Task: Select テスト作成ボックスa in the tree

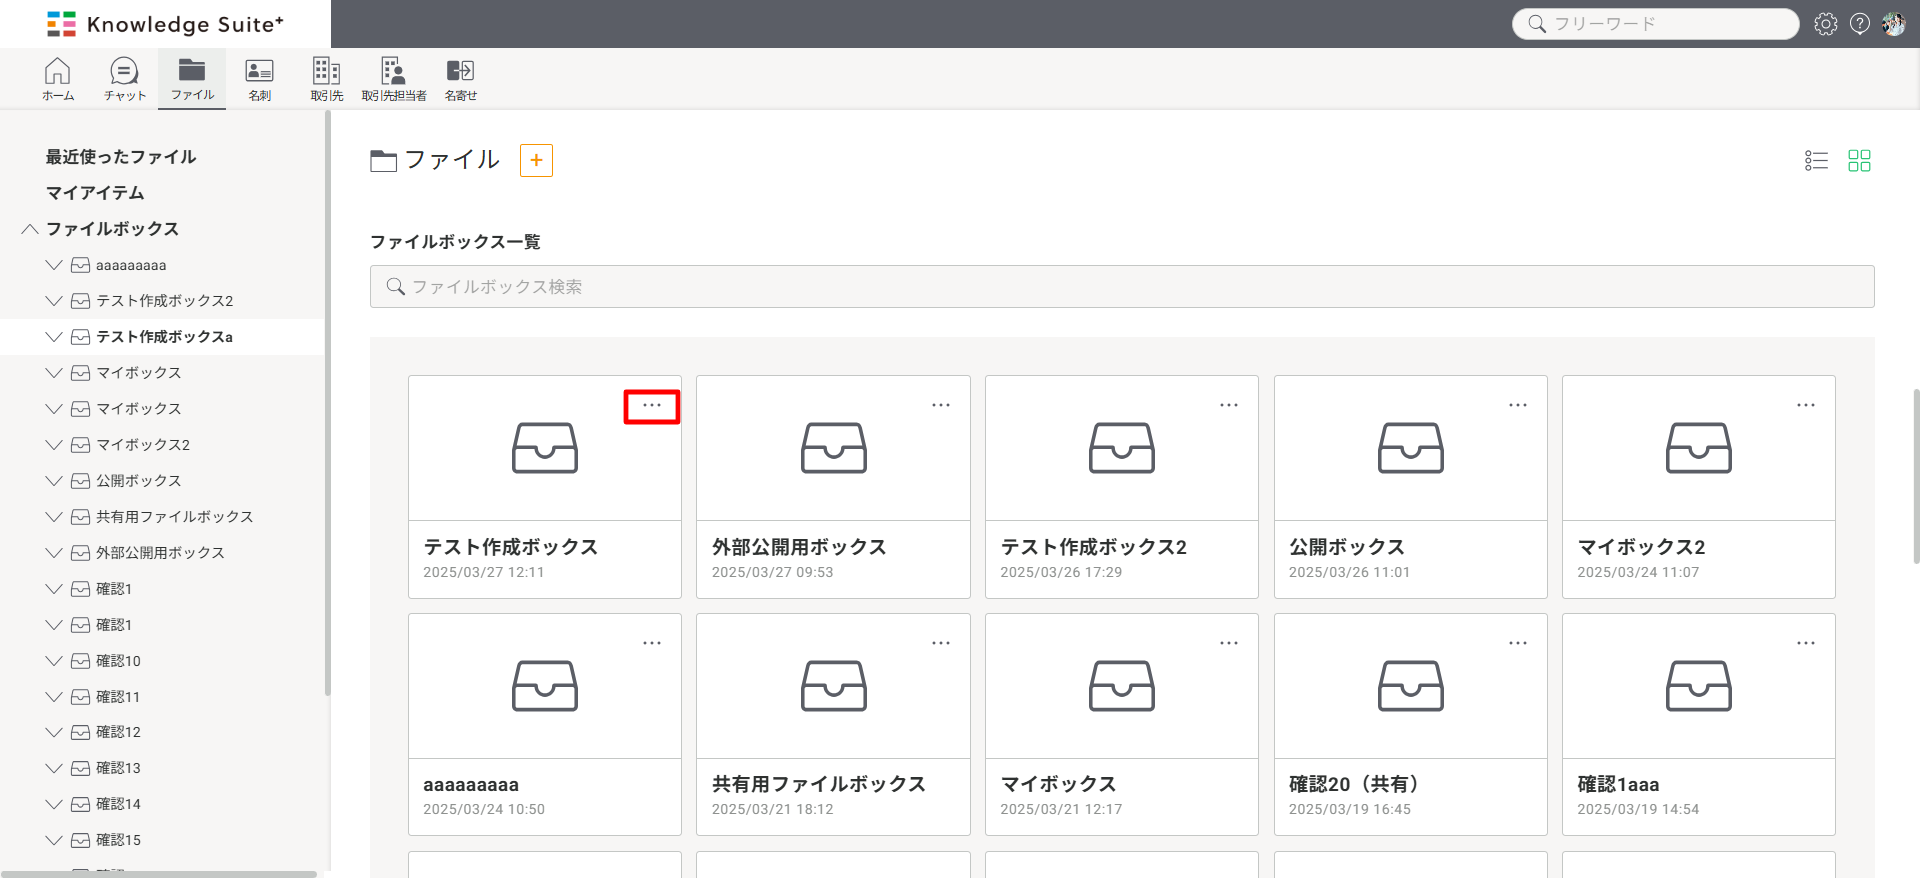Action: click(164, 337)
